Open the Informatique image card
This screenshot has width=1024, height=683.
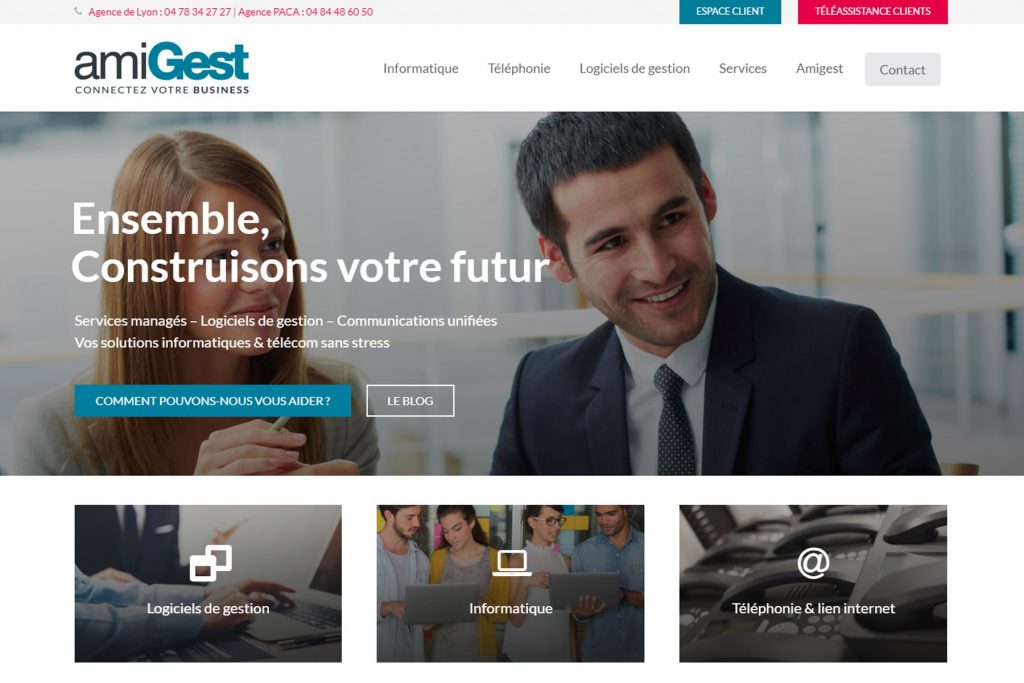511,584
